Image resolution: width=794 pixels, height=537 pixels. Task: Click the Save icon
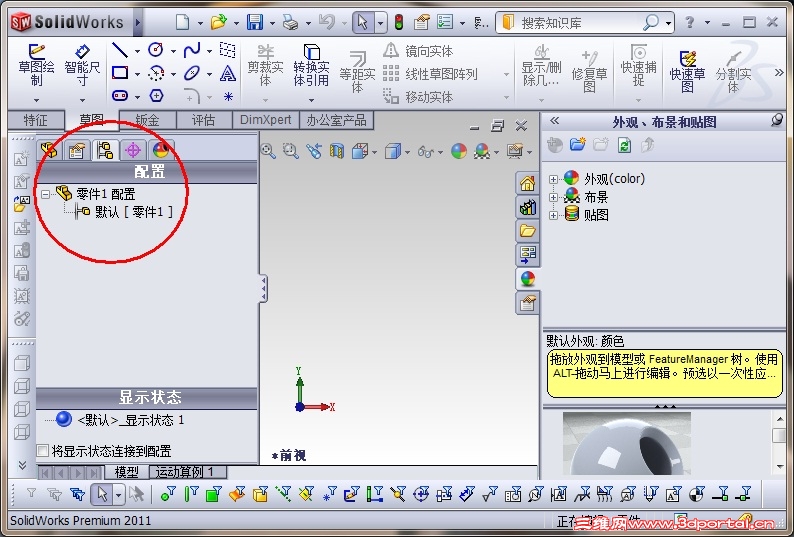[x=254, y=22]
